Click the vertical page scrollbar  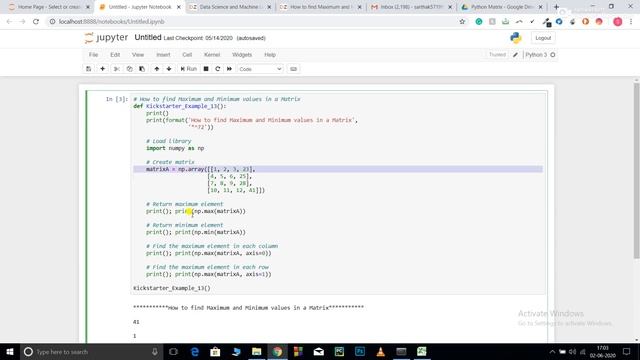click(636, 171)
